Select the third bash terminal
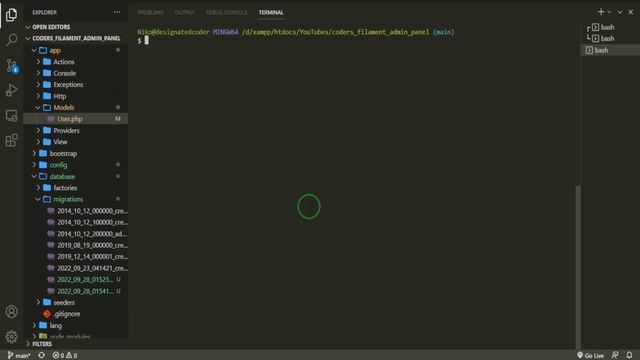The image size is (640, 360). [610, 50]
